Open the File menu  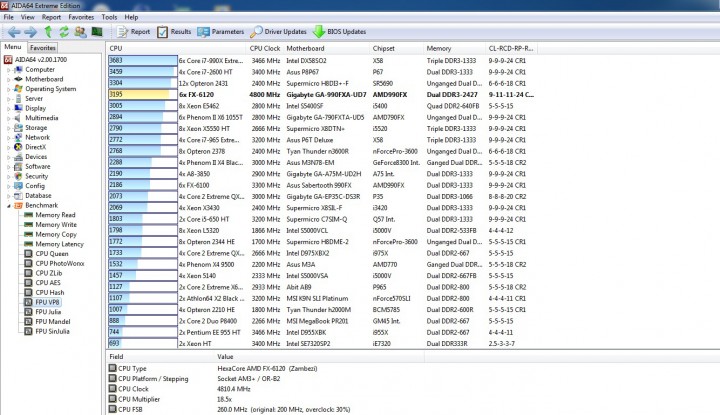(9, 17)
